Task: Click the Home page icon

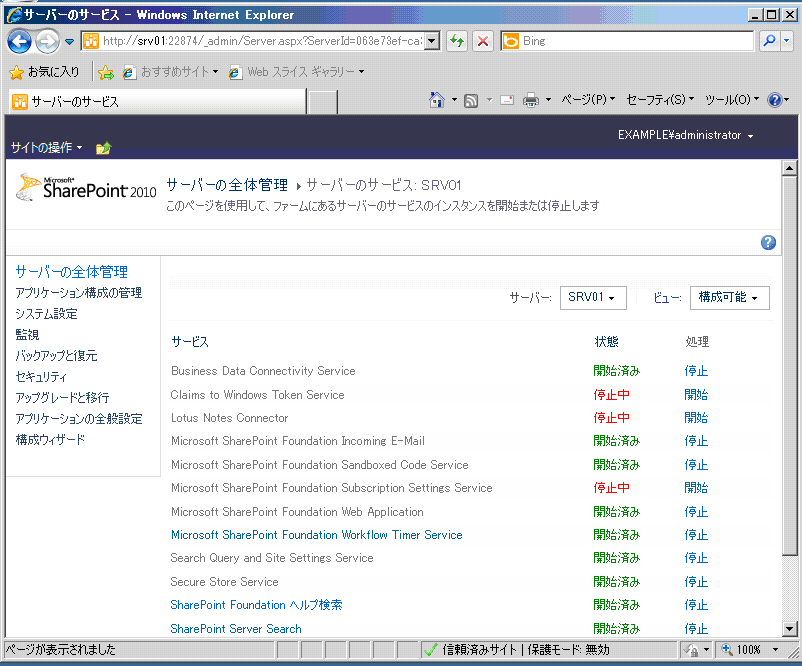Action: click(x=436, y=100)
